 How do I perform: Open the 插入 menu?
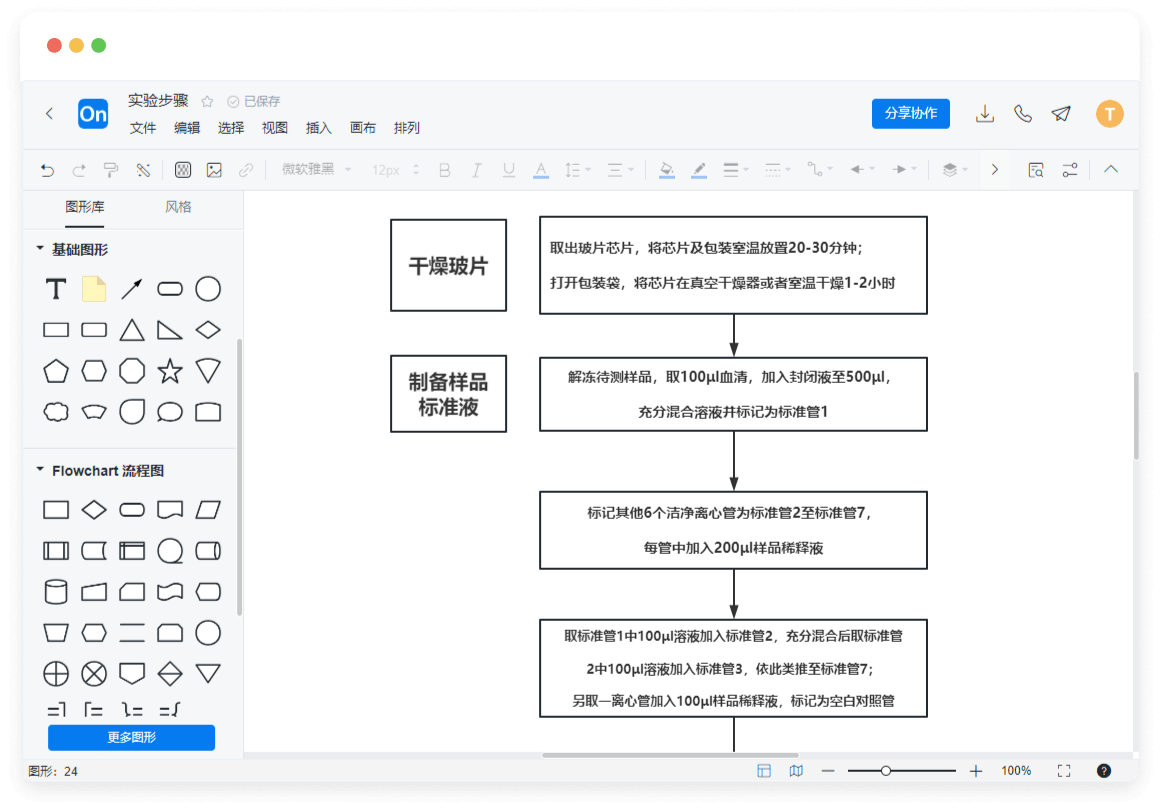[318, 128]
